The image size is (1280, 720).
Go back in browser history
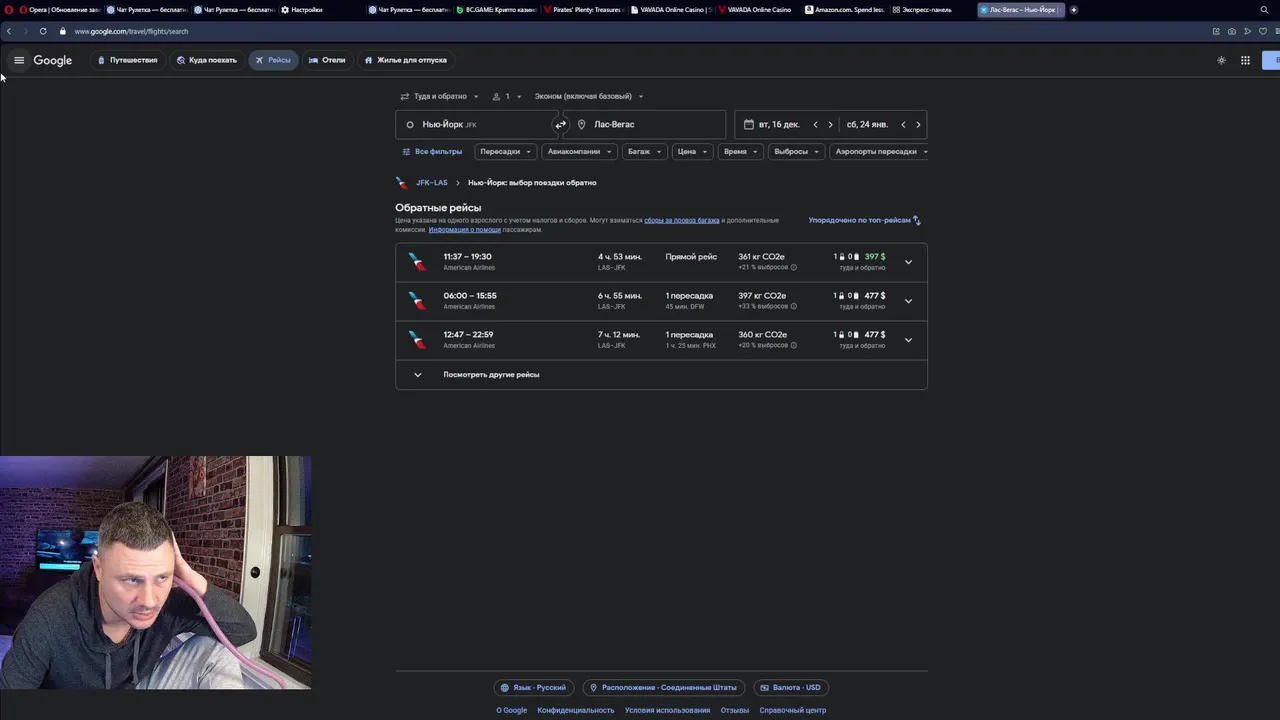point(9,31)
